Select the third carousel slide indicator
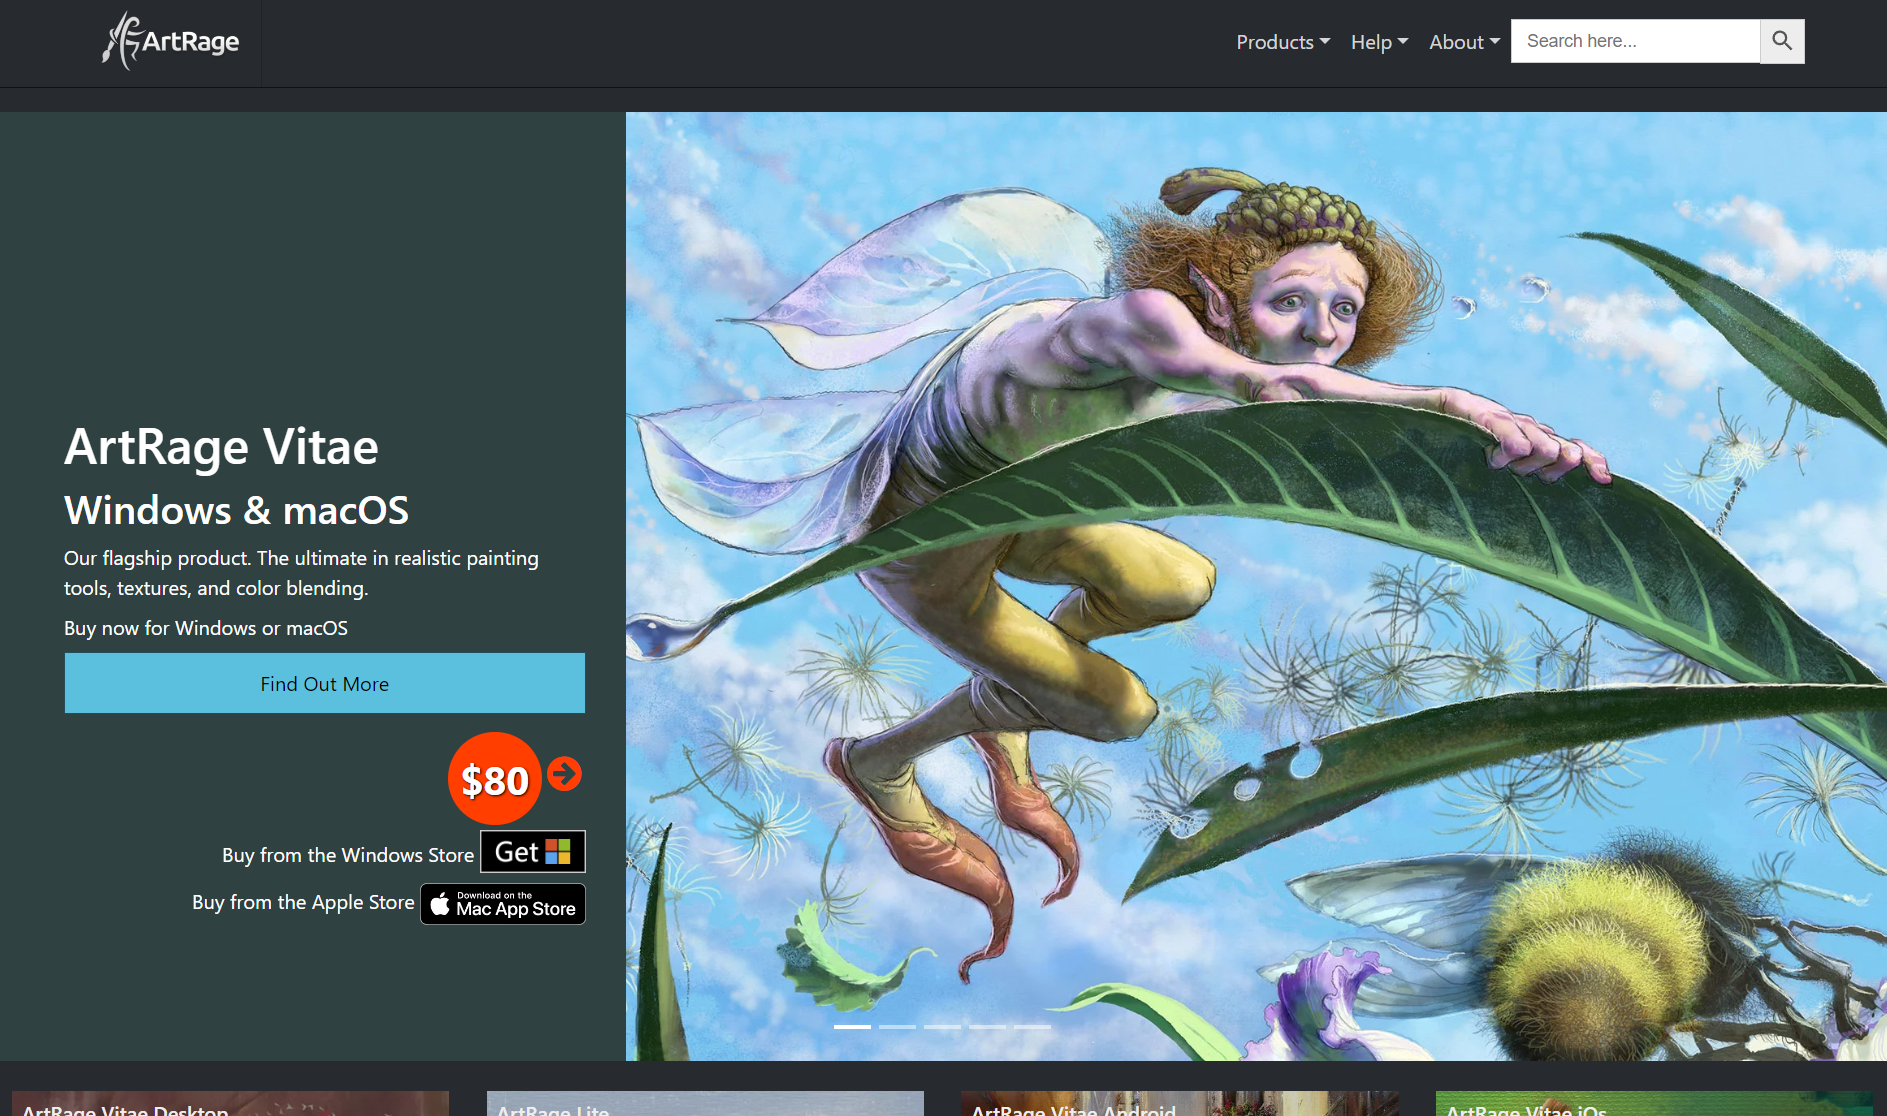 click(942, 1027)
